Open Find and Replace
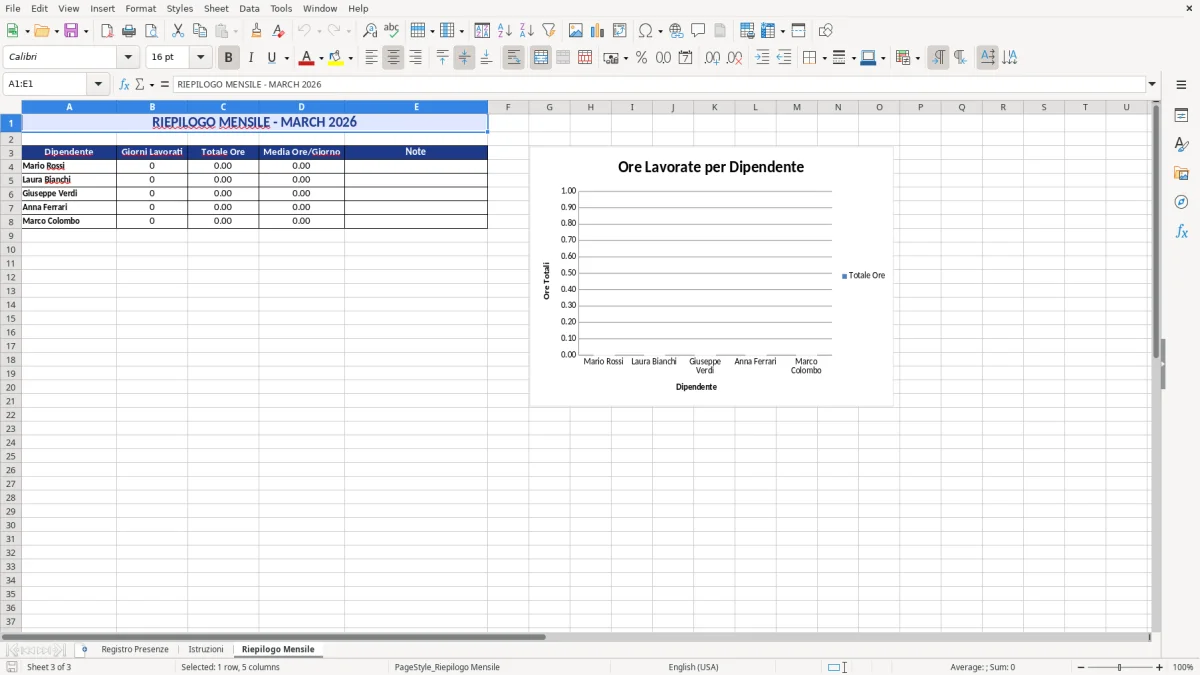Viewport: 1200px width, 675px height. tap(370, 30)
